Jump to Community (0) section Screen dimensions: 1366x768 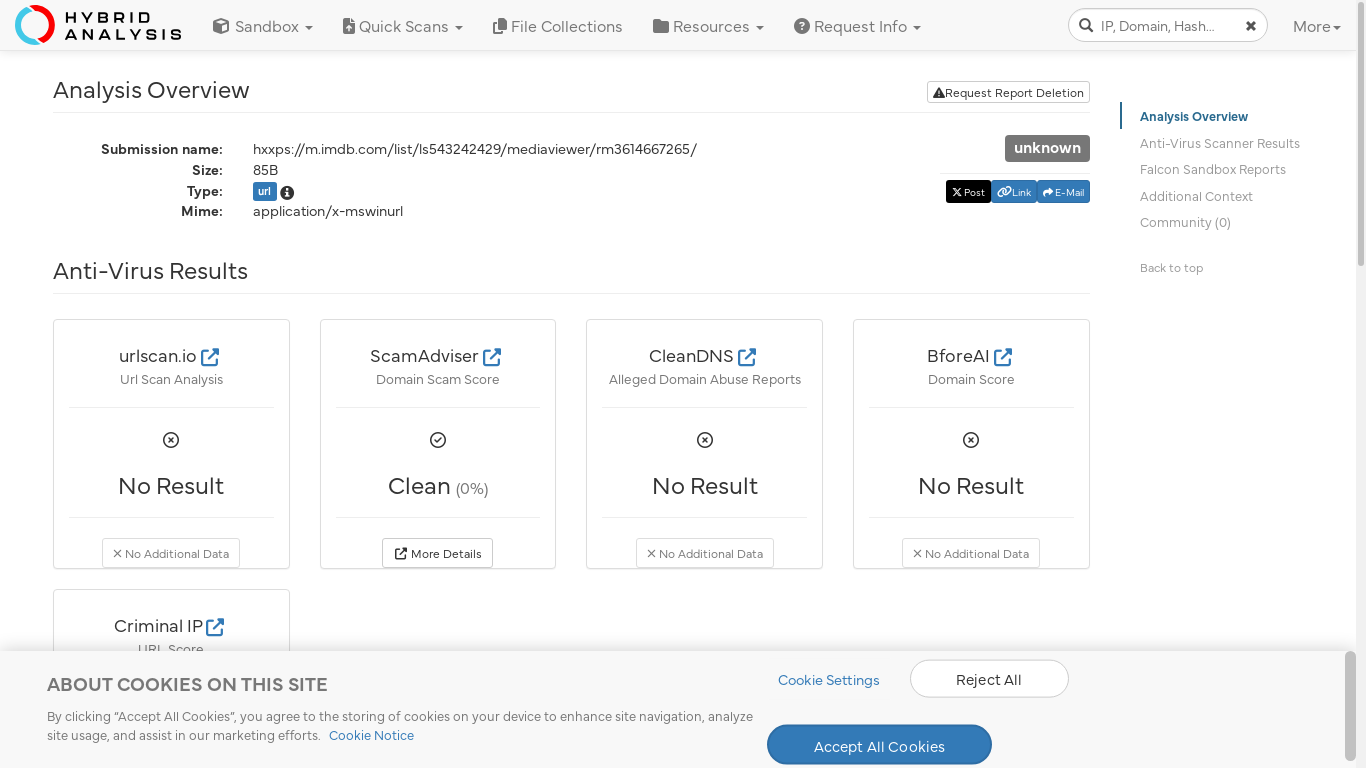point(1185,222)
